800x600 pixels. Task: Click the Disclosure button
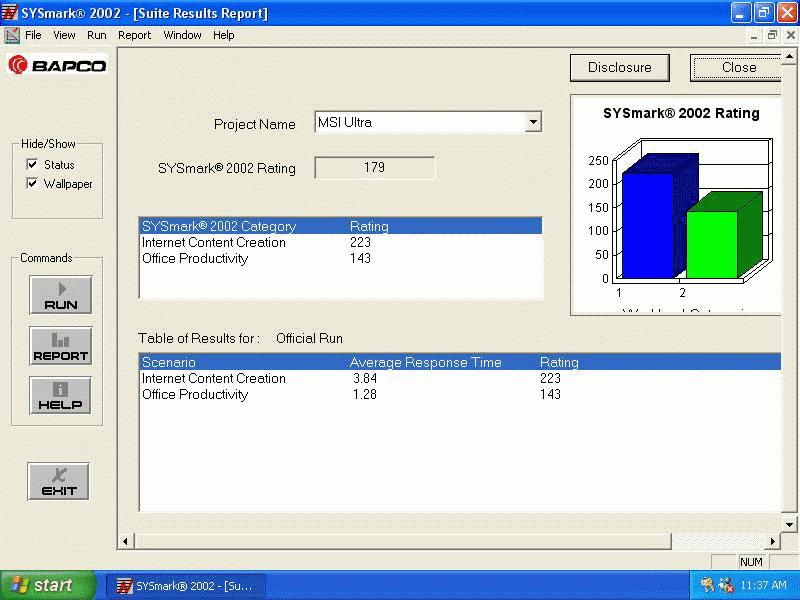(x=619, y=68)
